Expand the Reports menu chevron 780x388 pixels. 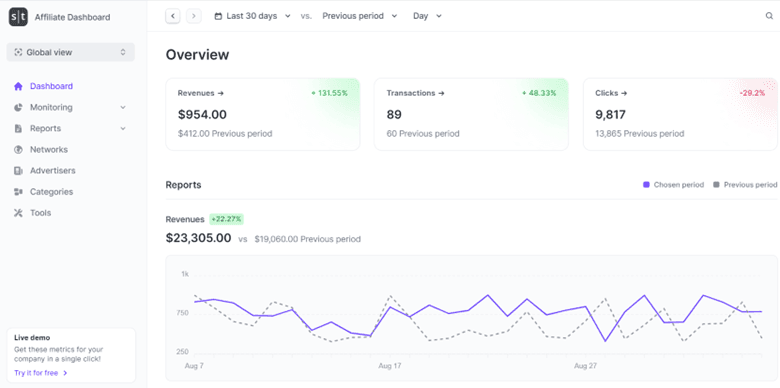[123, 128]
